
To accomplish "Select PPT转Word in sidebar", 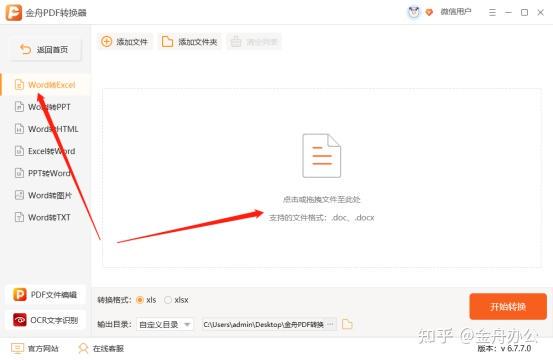I will pos(45,173).
